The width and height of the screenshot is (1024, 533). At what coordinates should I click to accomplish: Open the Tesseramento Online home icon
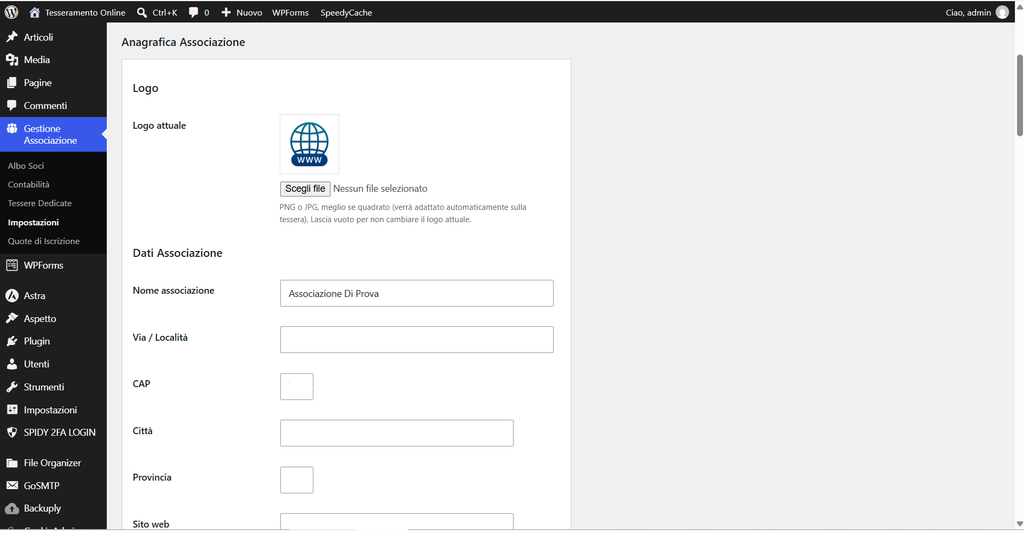point(35,12)
